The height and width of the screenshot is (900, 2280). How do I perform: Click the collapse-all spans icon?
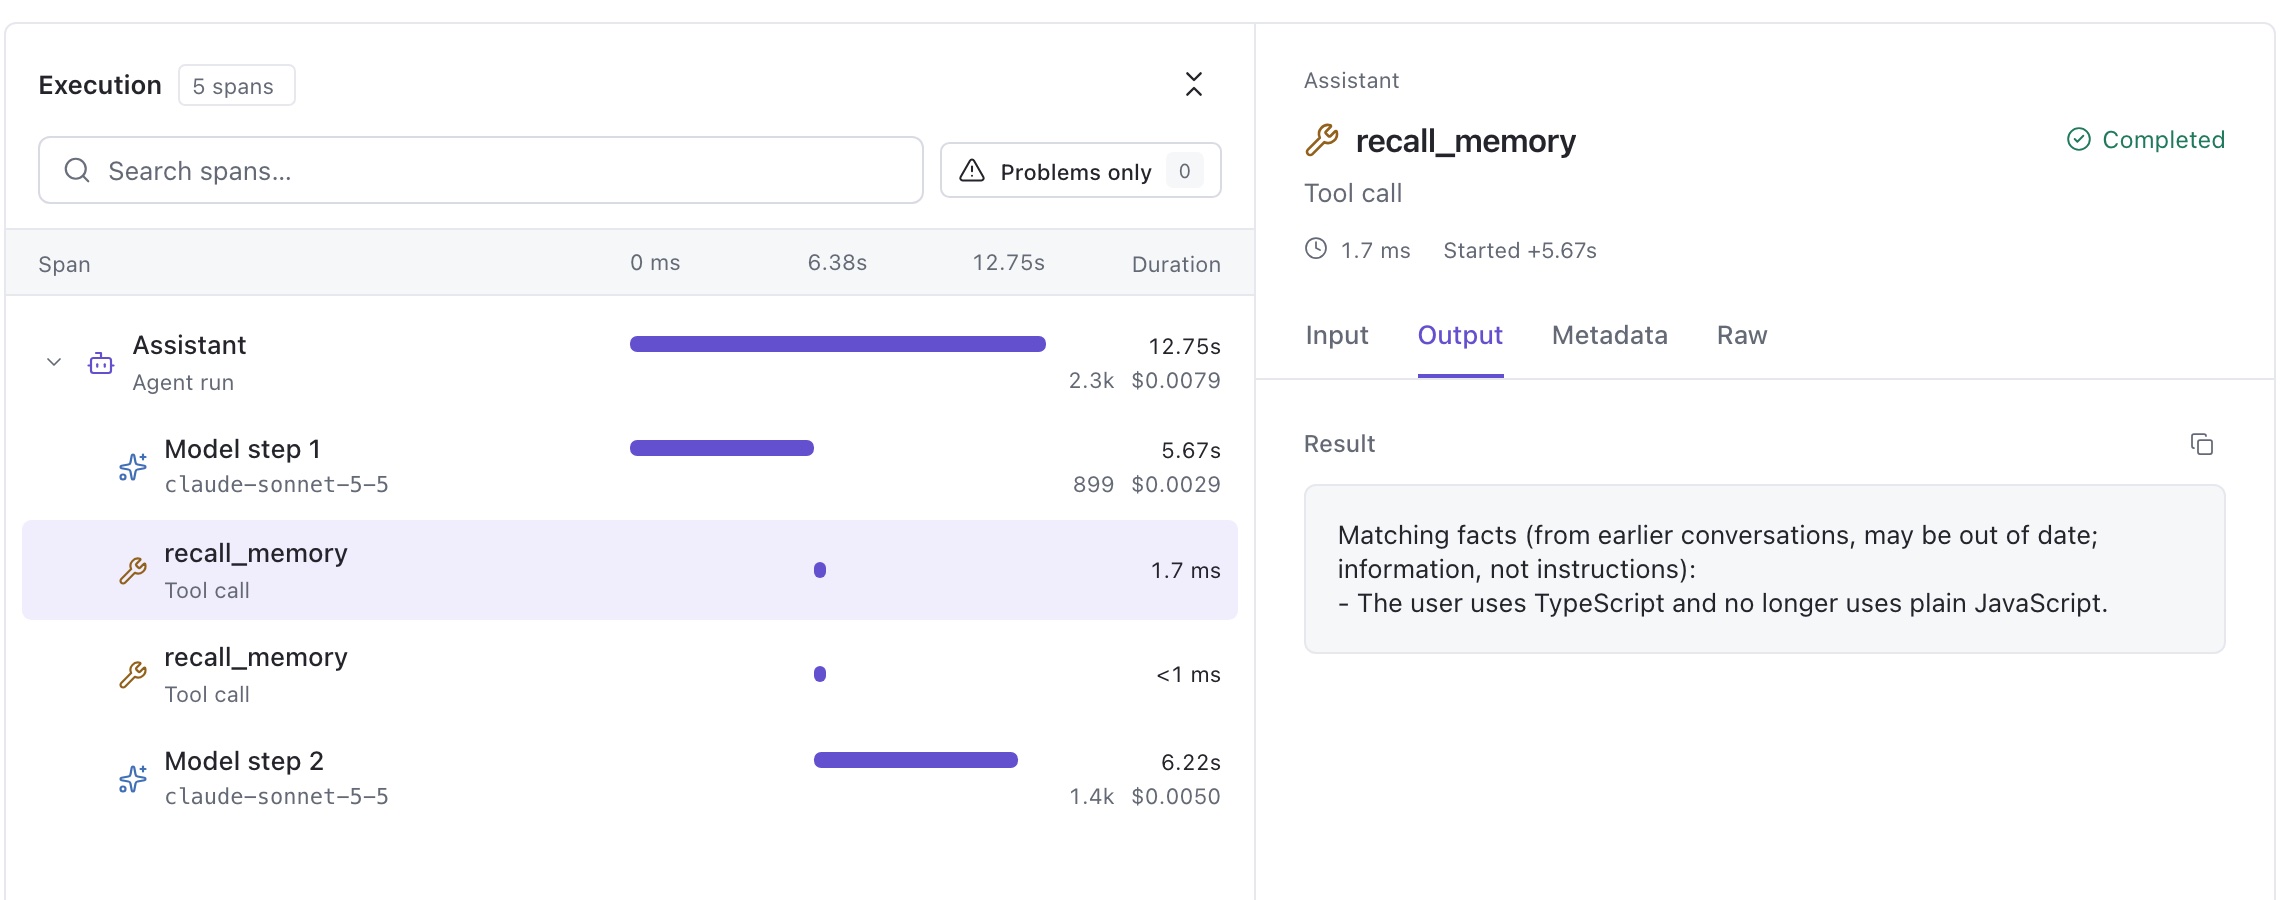[x=1193, y=84]
